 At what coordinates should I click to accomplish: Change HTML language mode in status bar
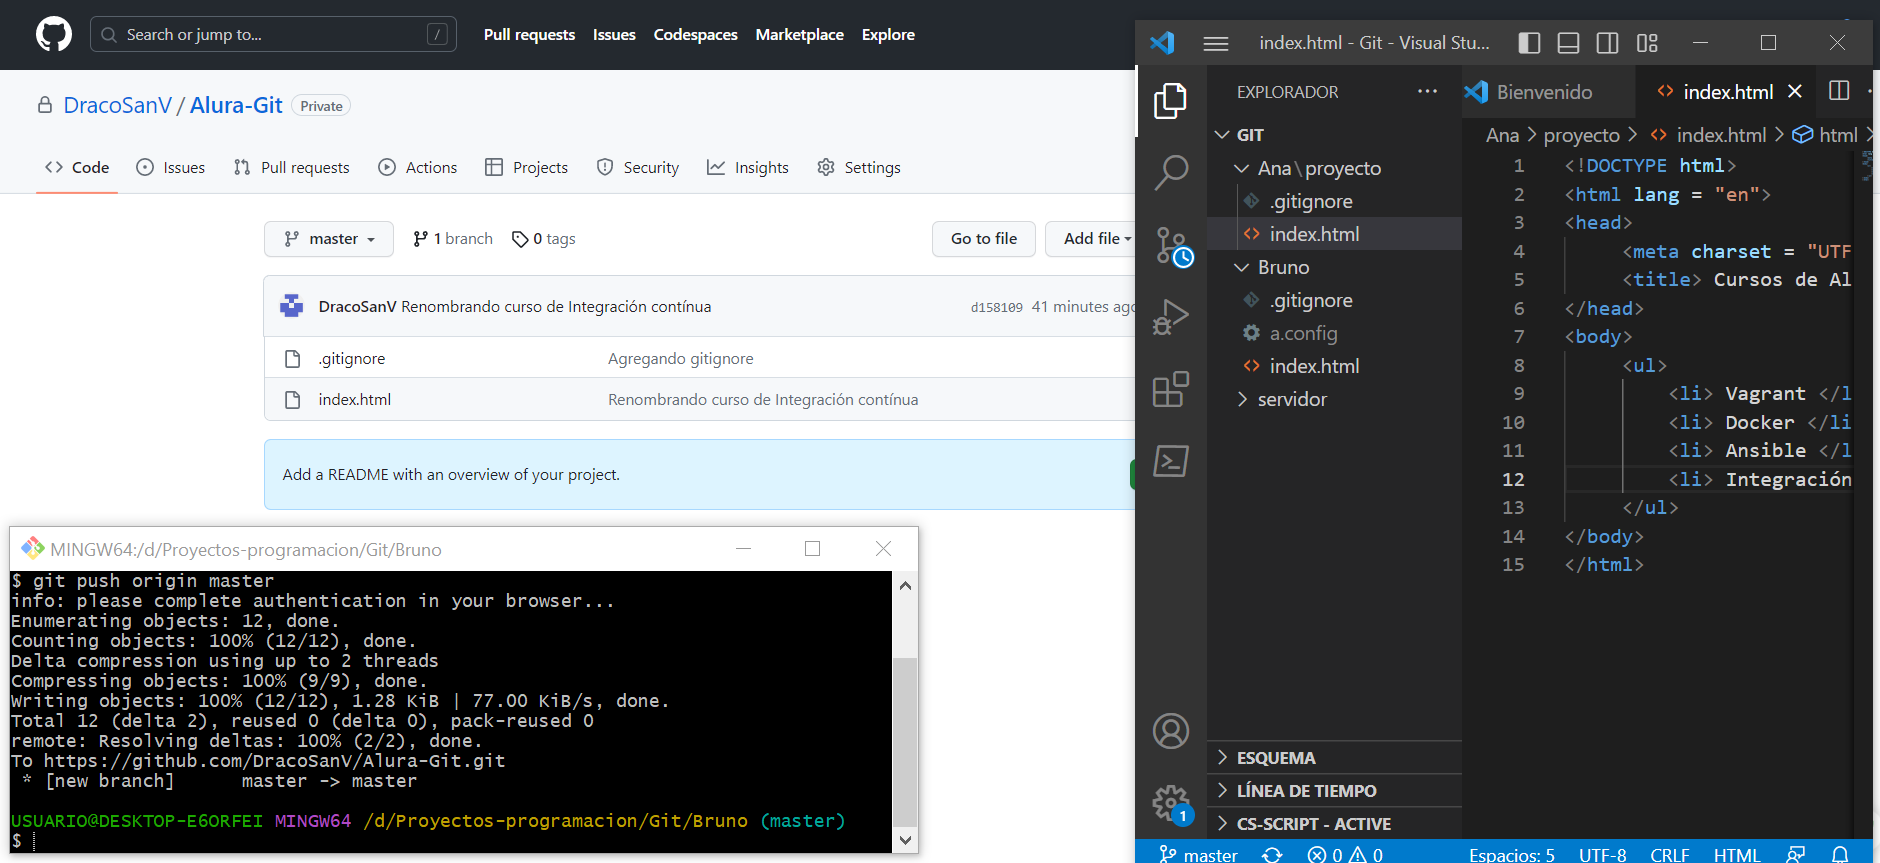tap(1737, 854)
